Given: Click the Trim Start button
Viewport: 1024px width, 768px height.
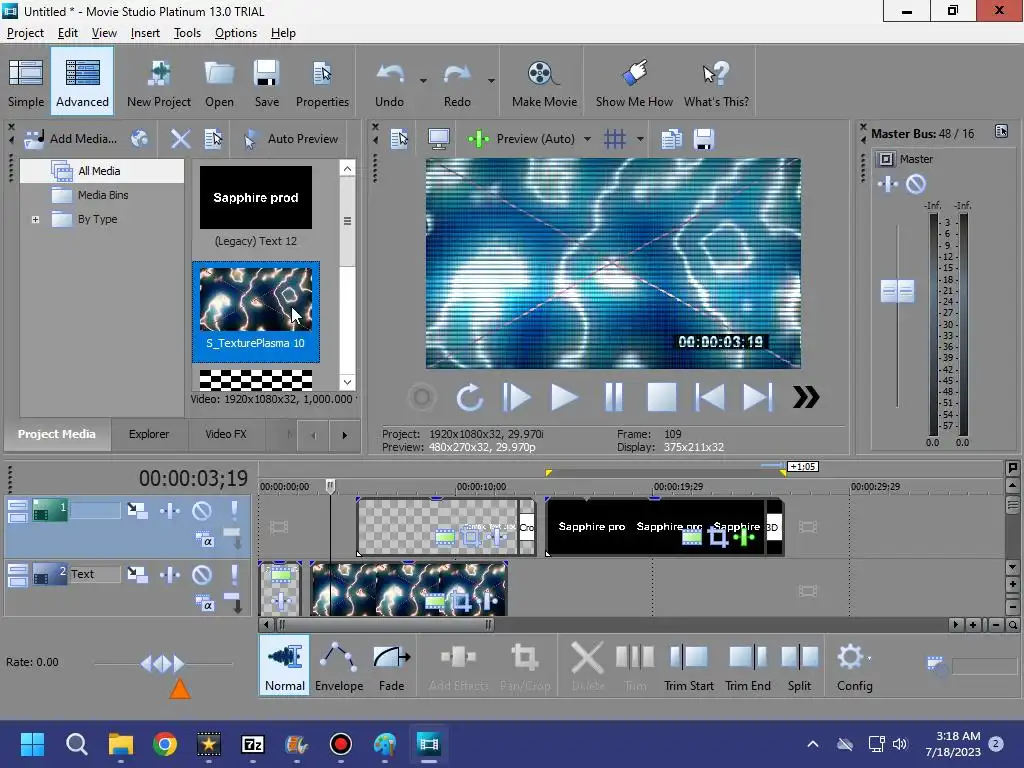Looking at the screenshot, I should point(688,665).
